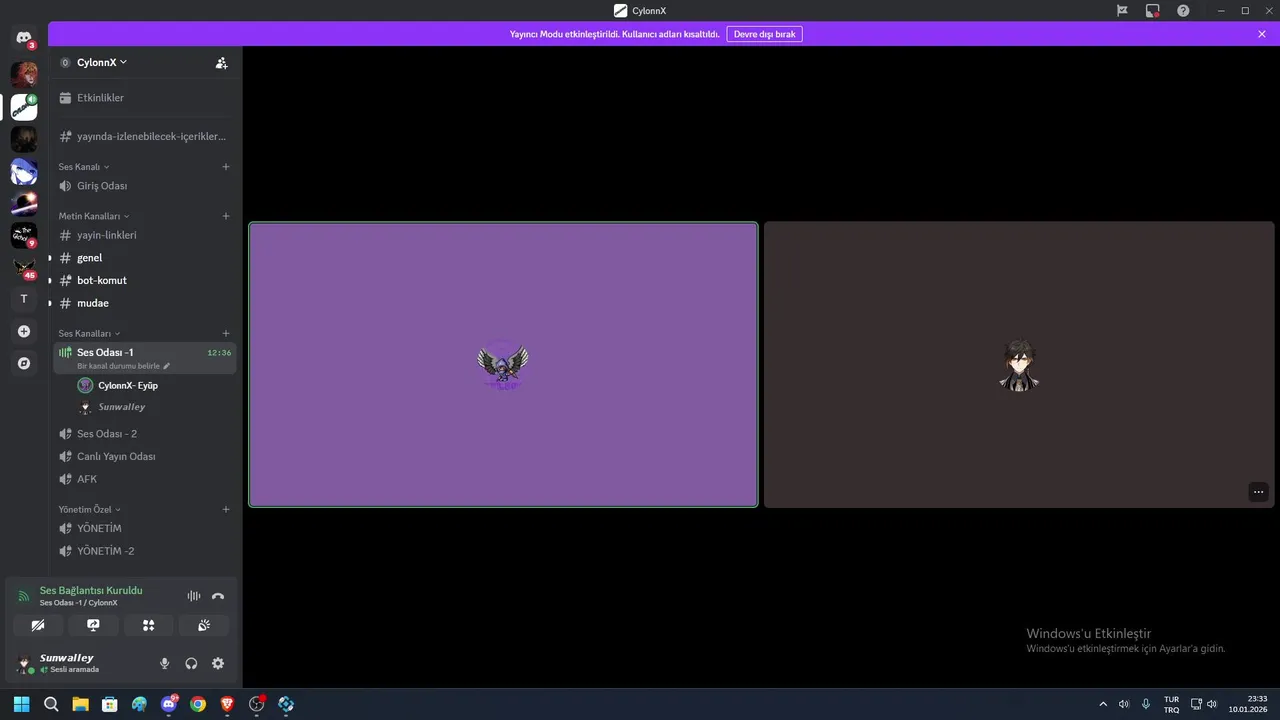Select CylonnX- Eyüp purple video tile

click(x=503, y=365)
